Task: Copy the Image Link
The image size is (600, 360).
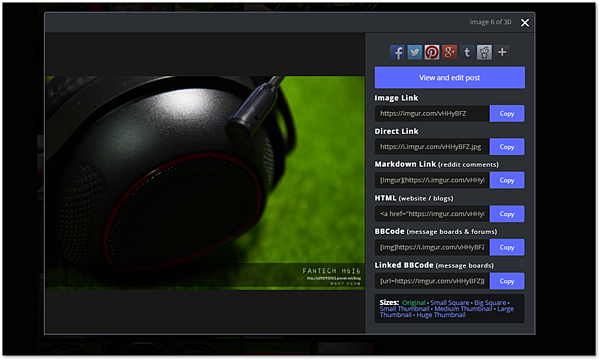Action: click(x=507, y=114)
